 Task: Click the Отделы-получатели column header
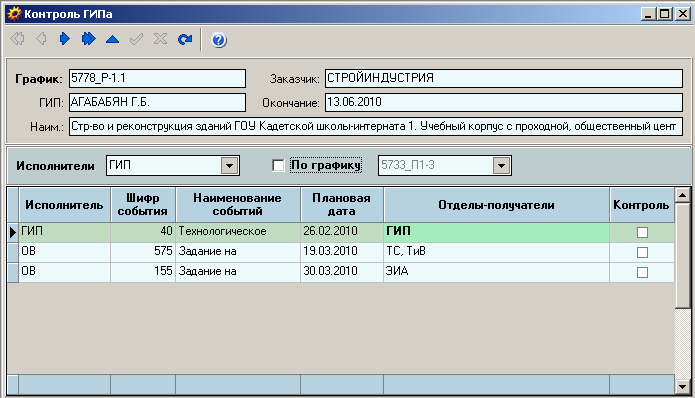click(x=496, y=205)
